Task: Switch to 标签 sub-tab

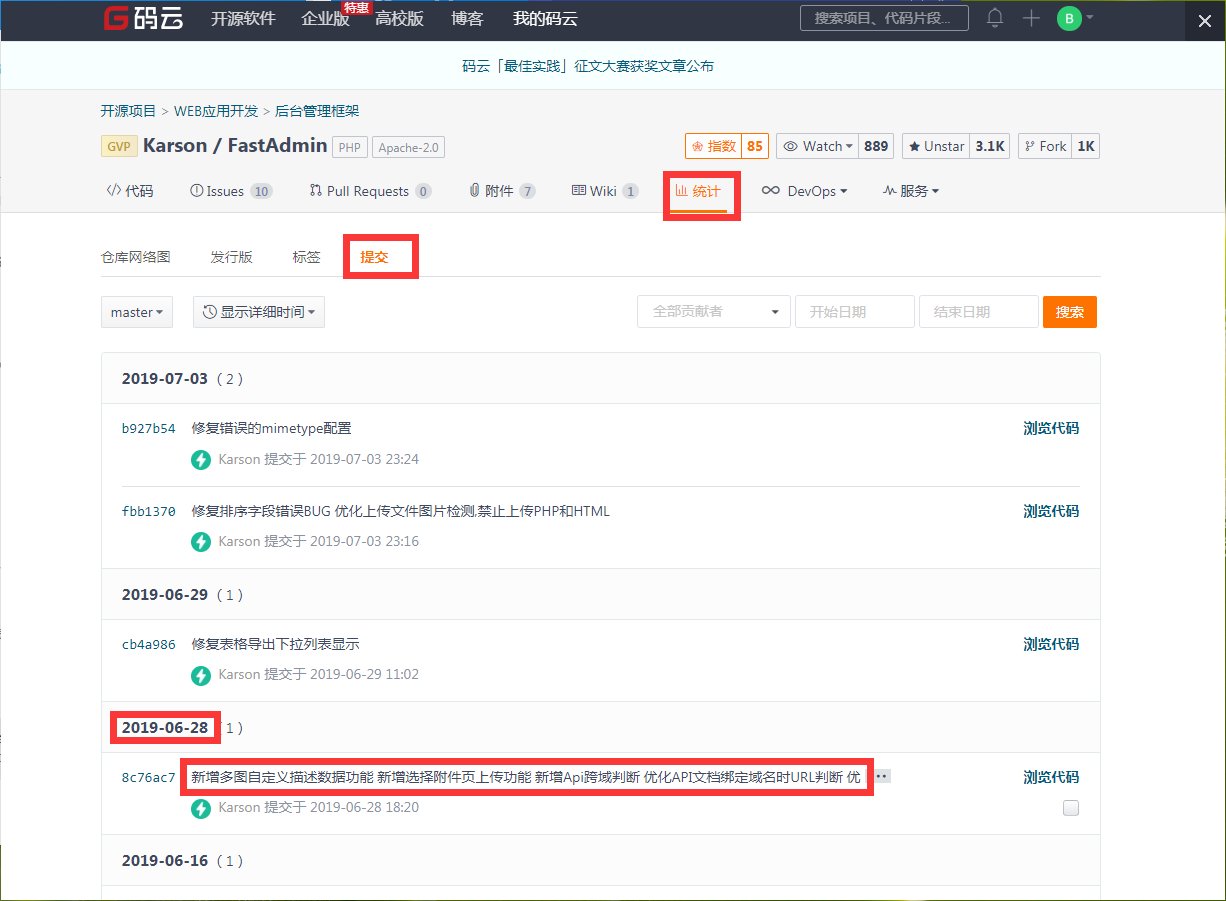Action: tap(307, 257)
